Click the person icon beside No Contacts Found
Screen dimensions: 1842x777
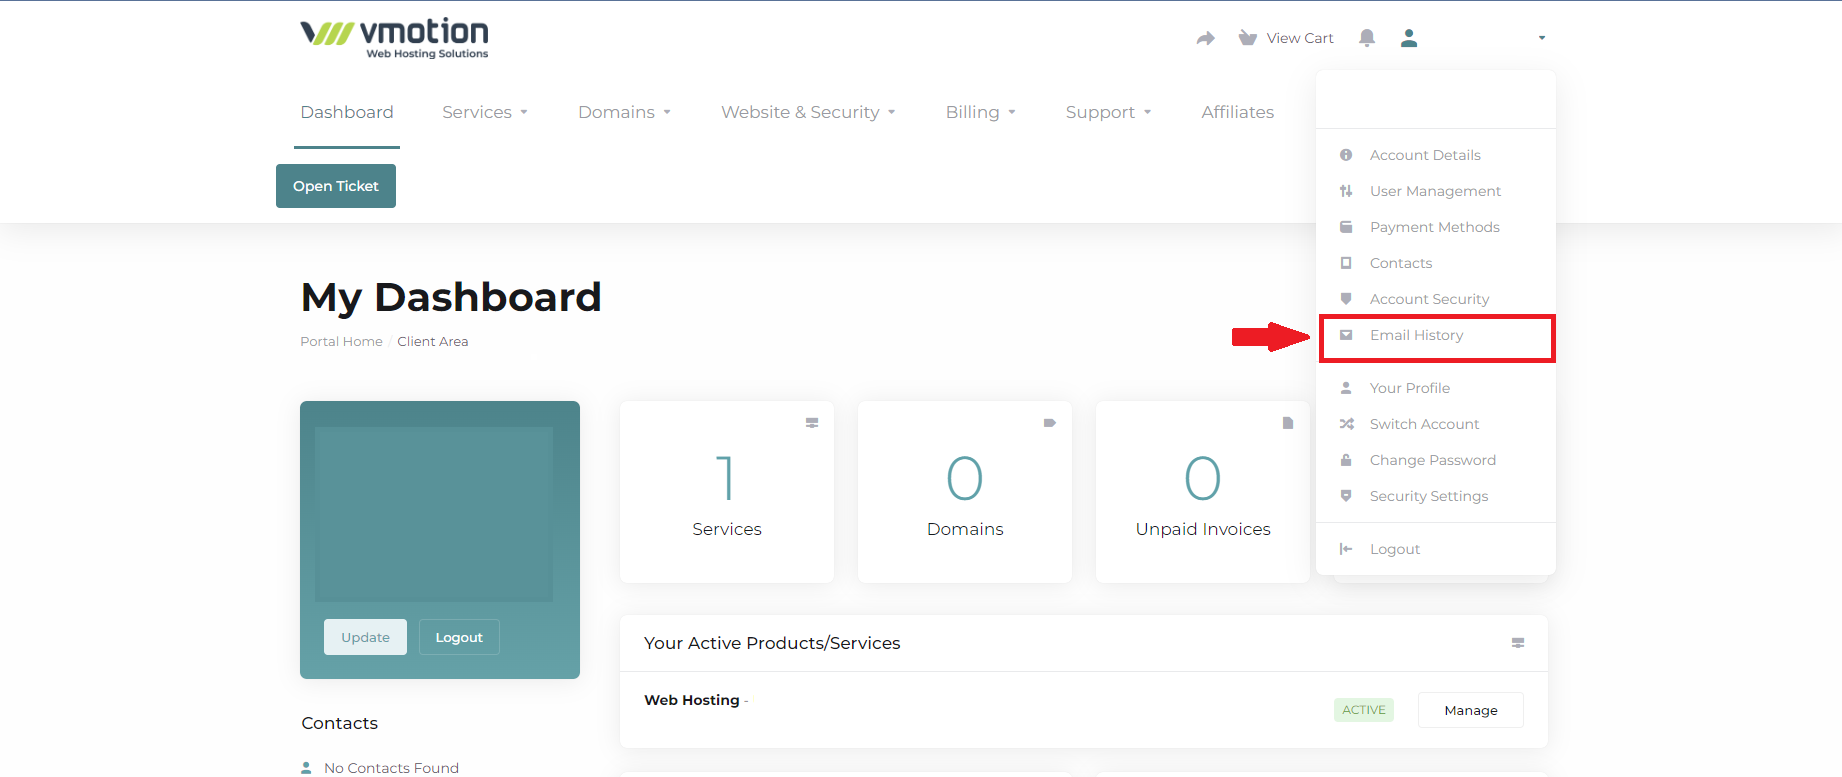[306, 768]
